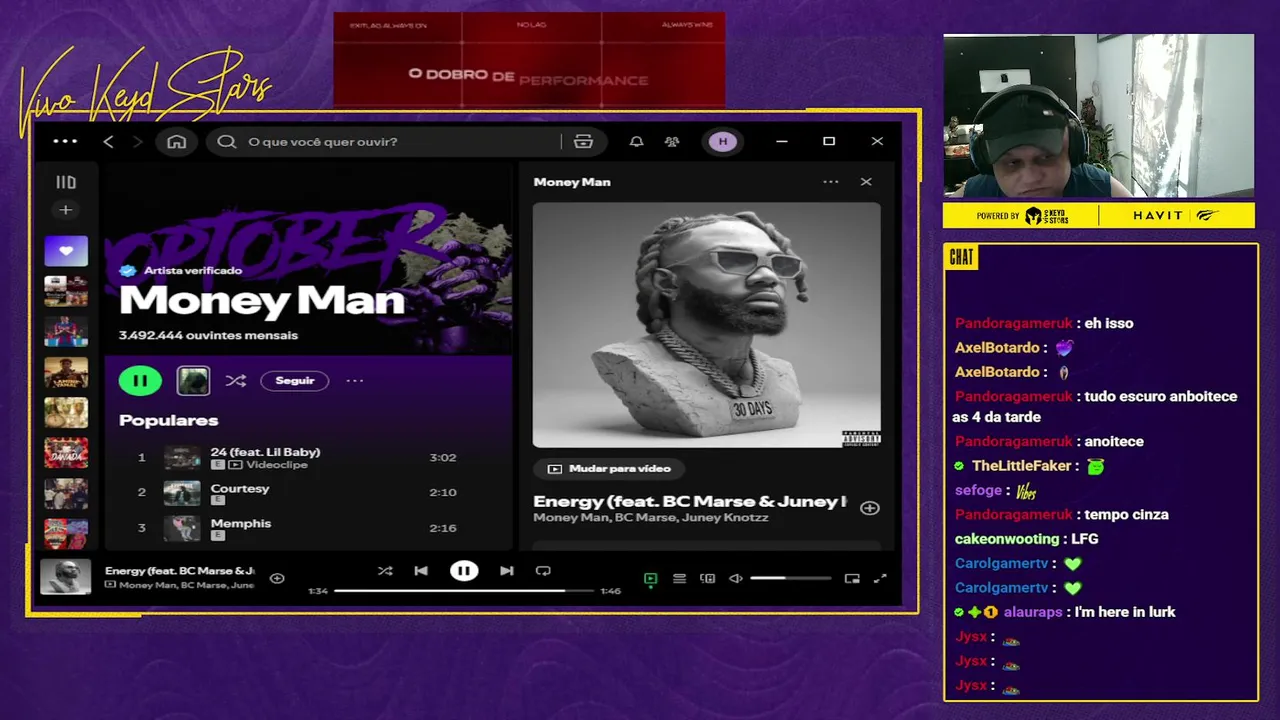This screenshot has height=720, width=1280.
Task: Collapse the Your Library sidebar icon
Action: [66, 182]
